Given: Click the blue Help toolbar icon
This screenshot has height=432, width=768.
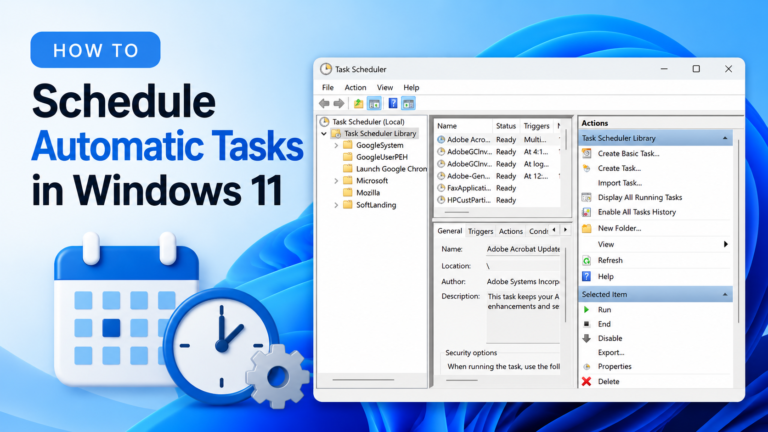Looking at the screenshot, I should click(x=393, y=103).
